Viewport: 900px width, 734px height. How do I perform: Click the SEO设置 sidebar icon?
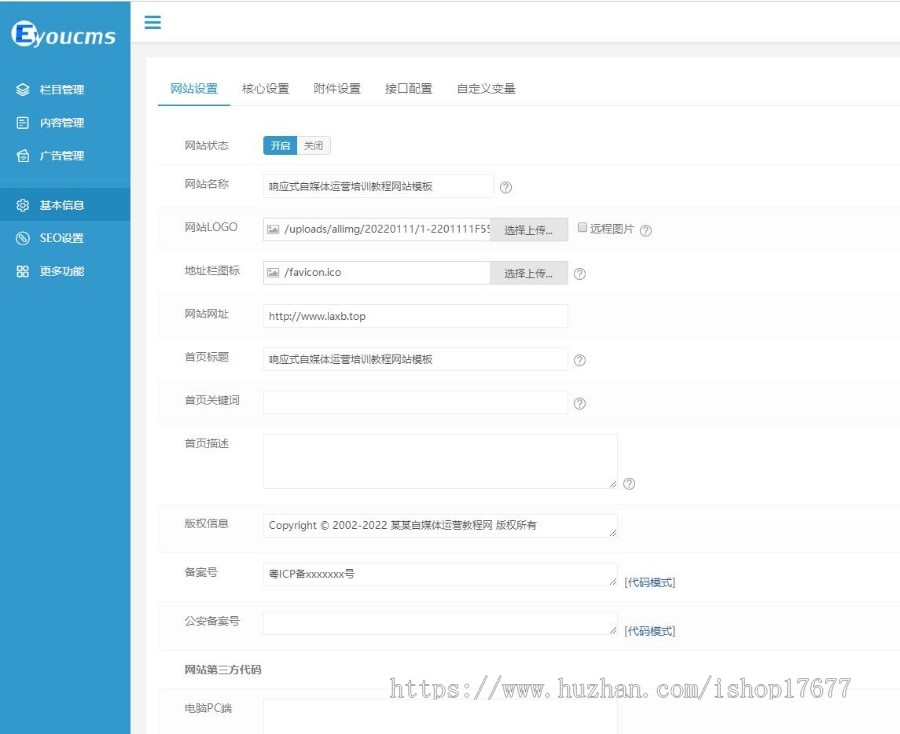click(x=22, y=238)
